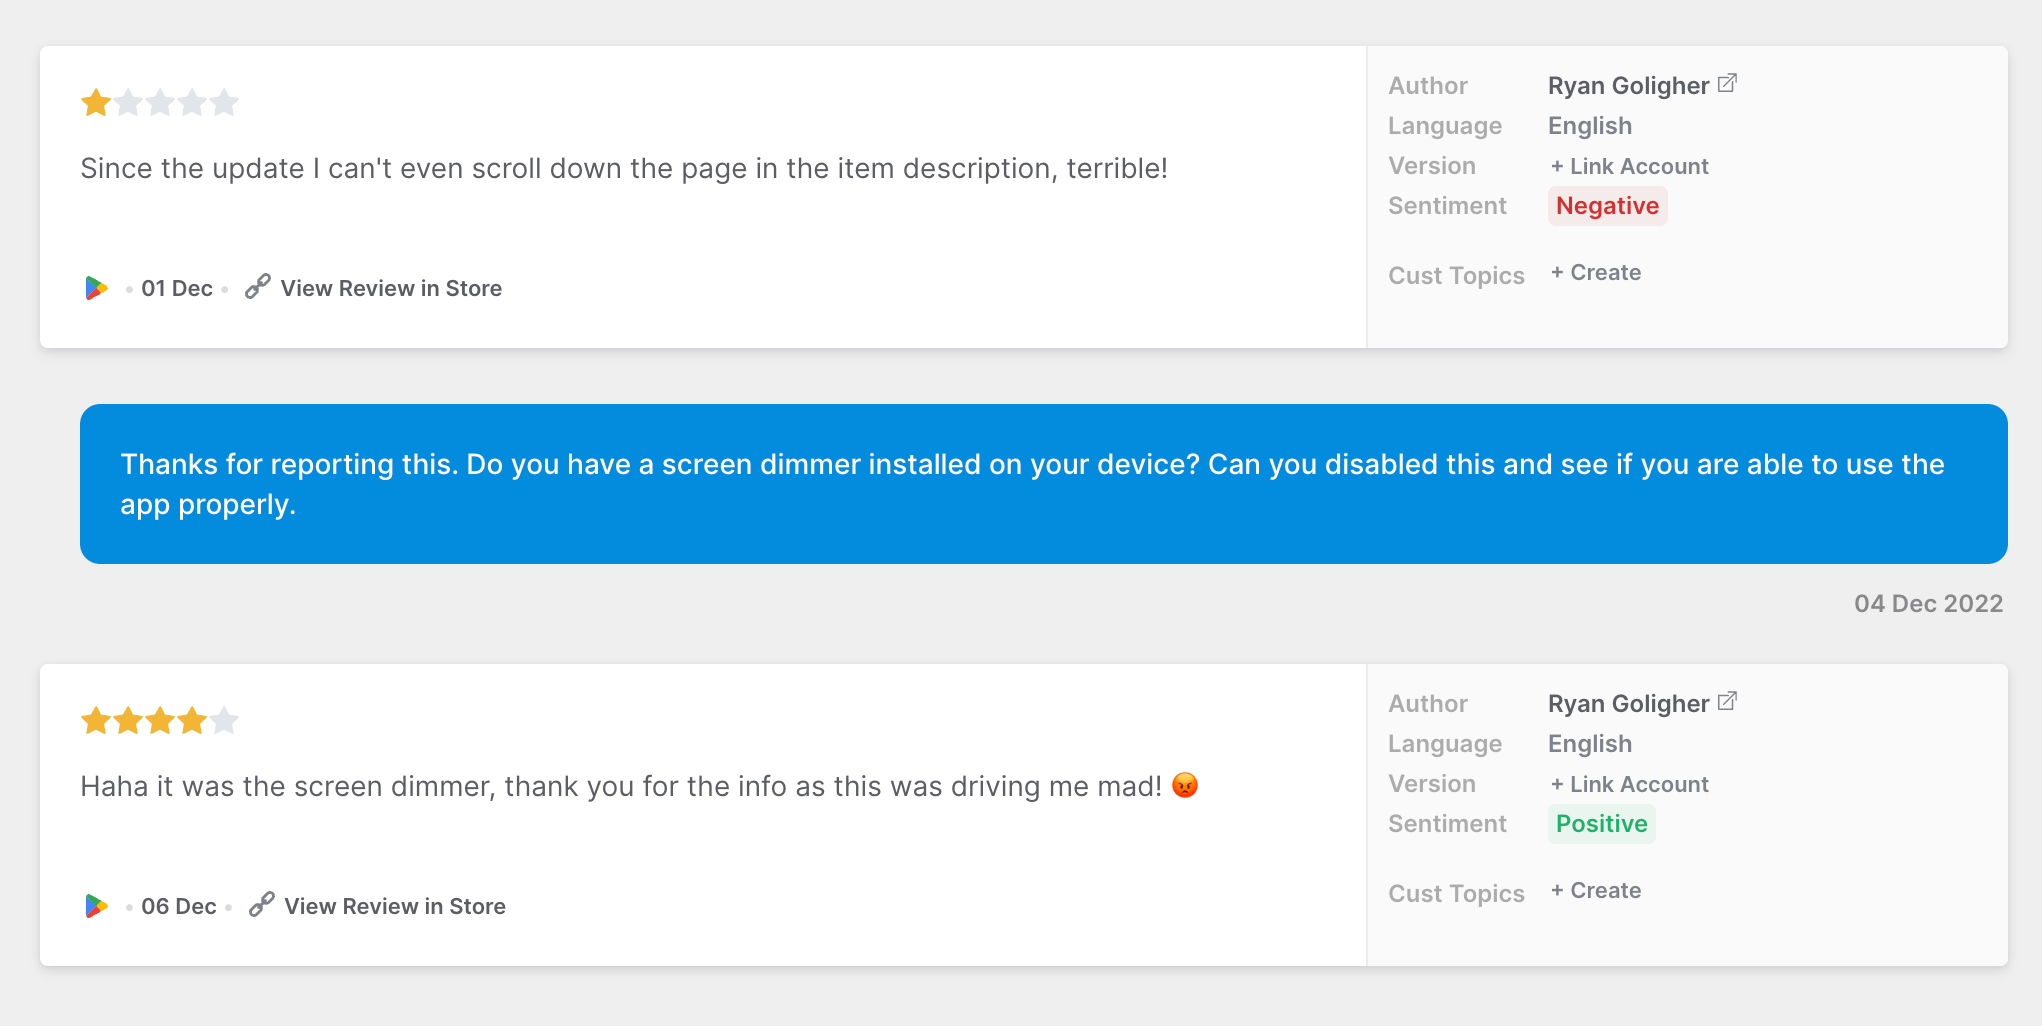Click the chain link icon in 01 Dec review
The height and width of the screenshot is (1026, 2042).
[x=258, y=287]
